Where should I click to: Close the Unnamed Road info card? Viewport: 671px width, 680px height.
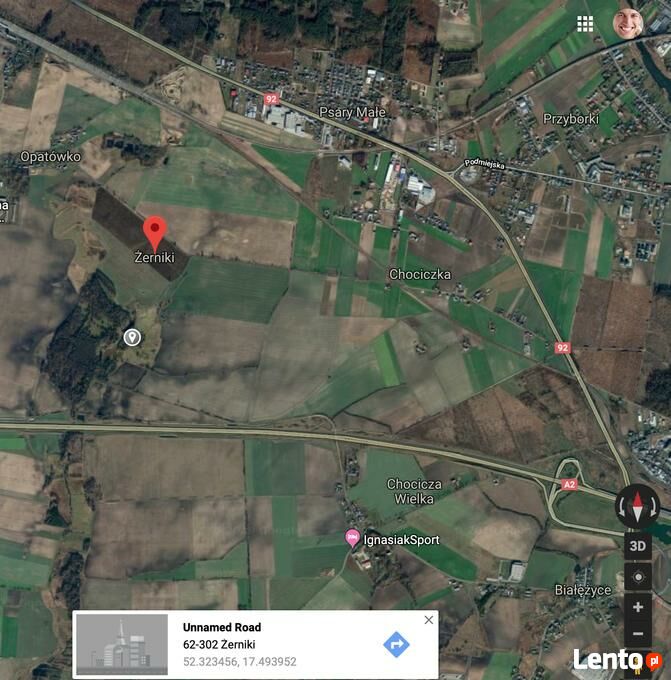429,620
